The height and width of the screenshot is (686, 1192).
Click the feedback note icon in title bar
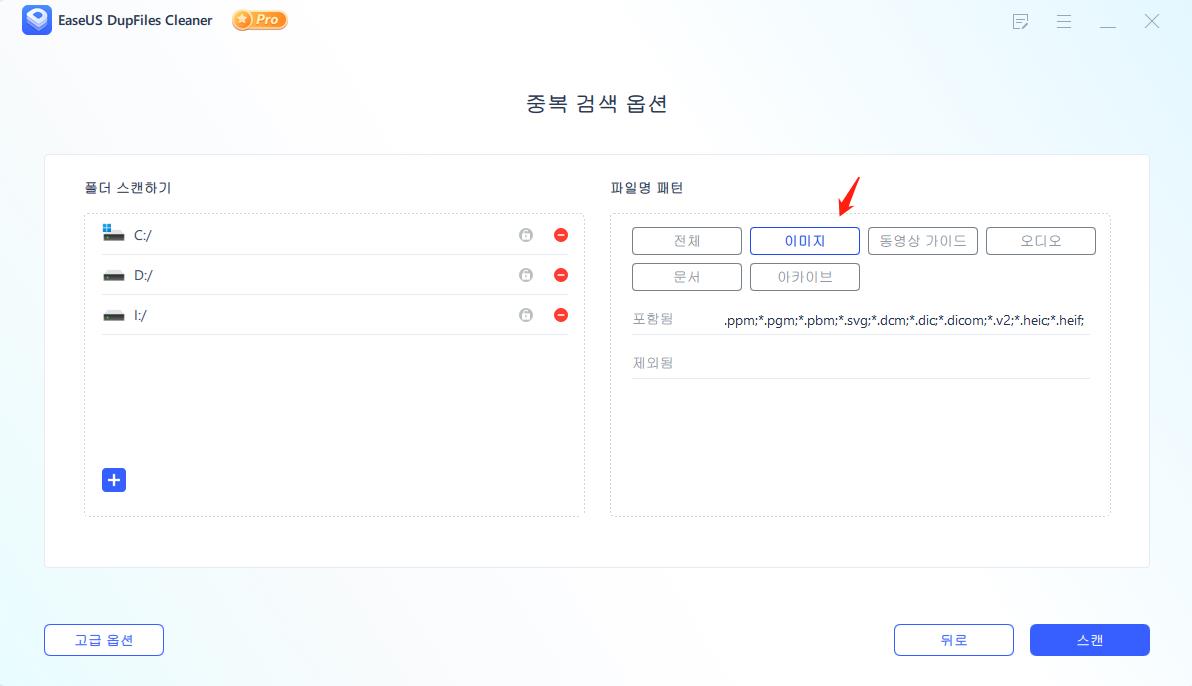(x=1020, y=21)
